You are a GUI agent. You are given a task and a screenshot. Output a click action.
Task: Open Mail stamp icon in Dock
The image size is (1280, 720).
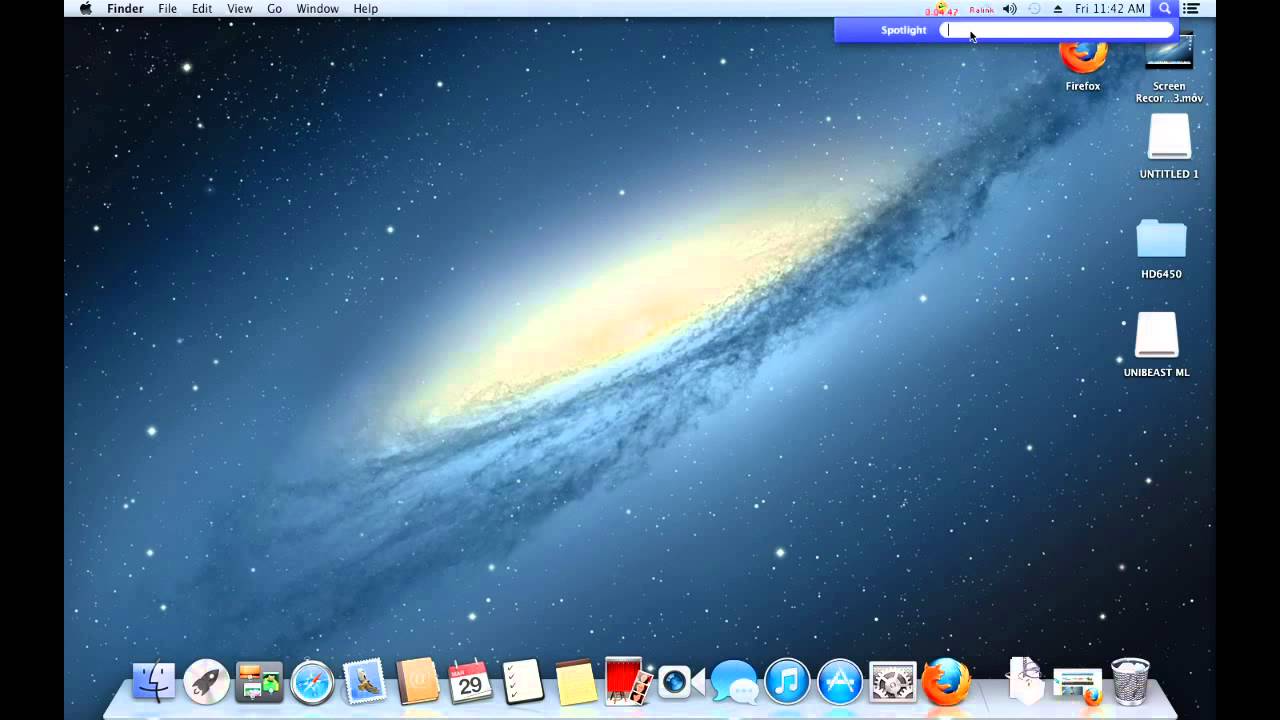[x=365, y=683]
